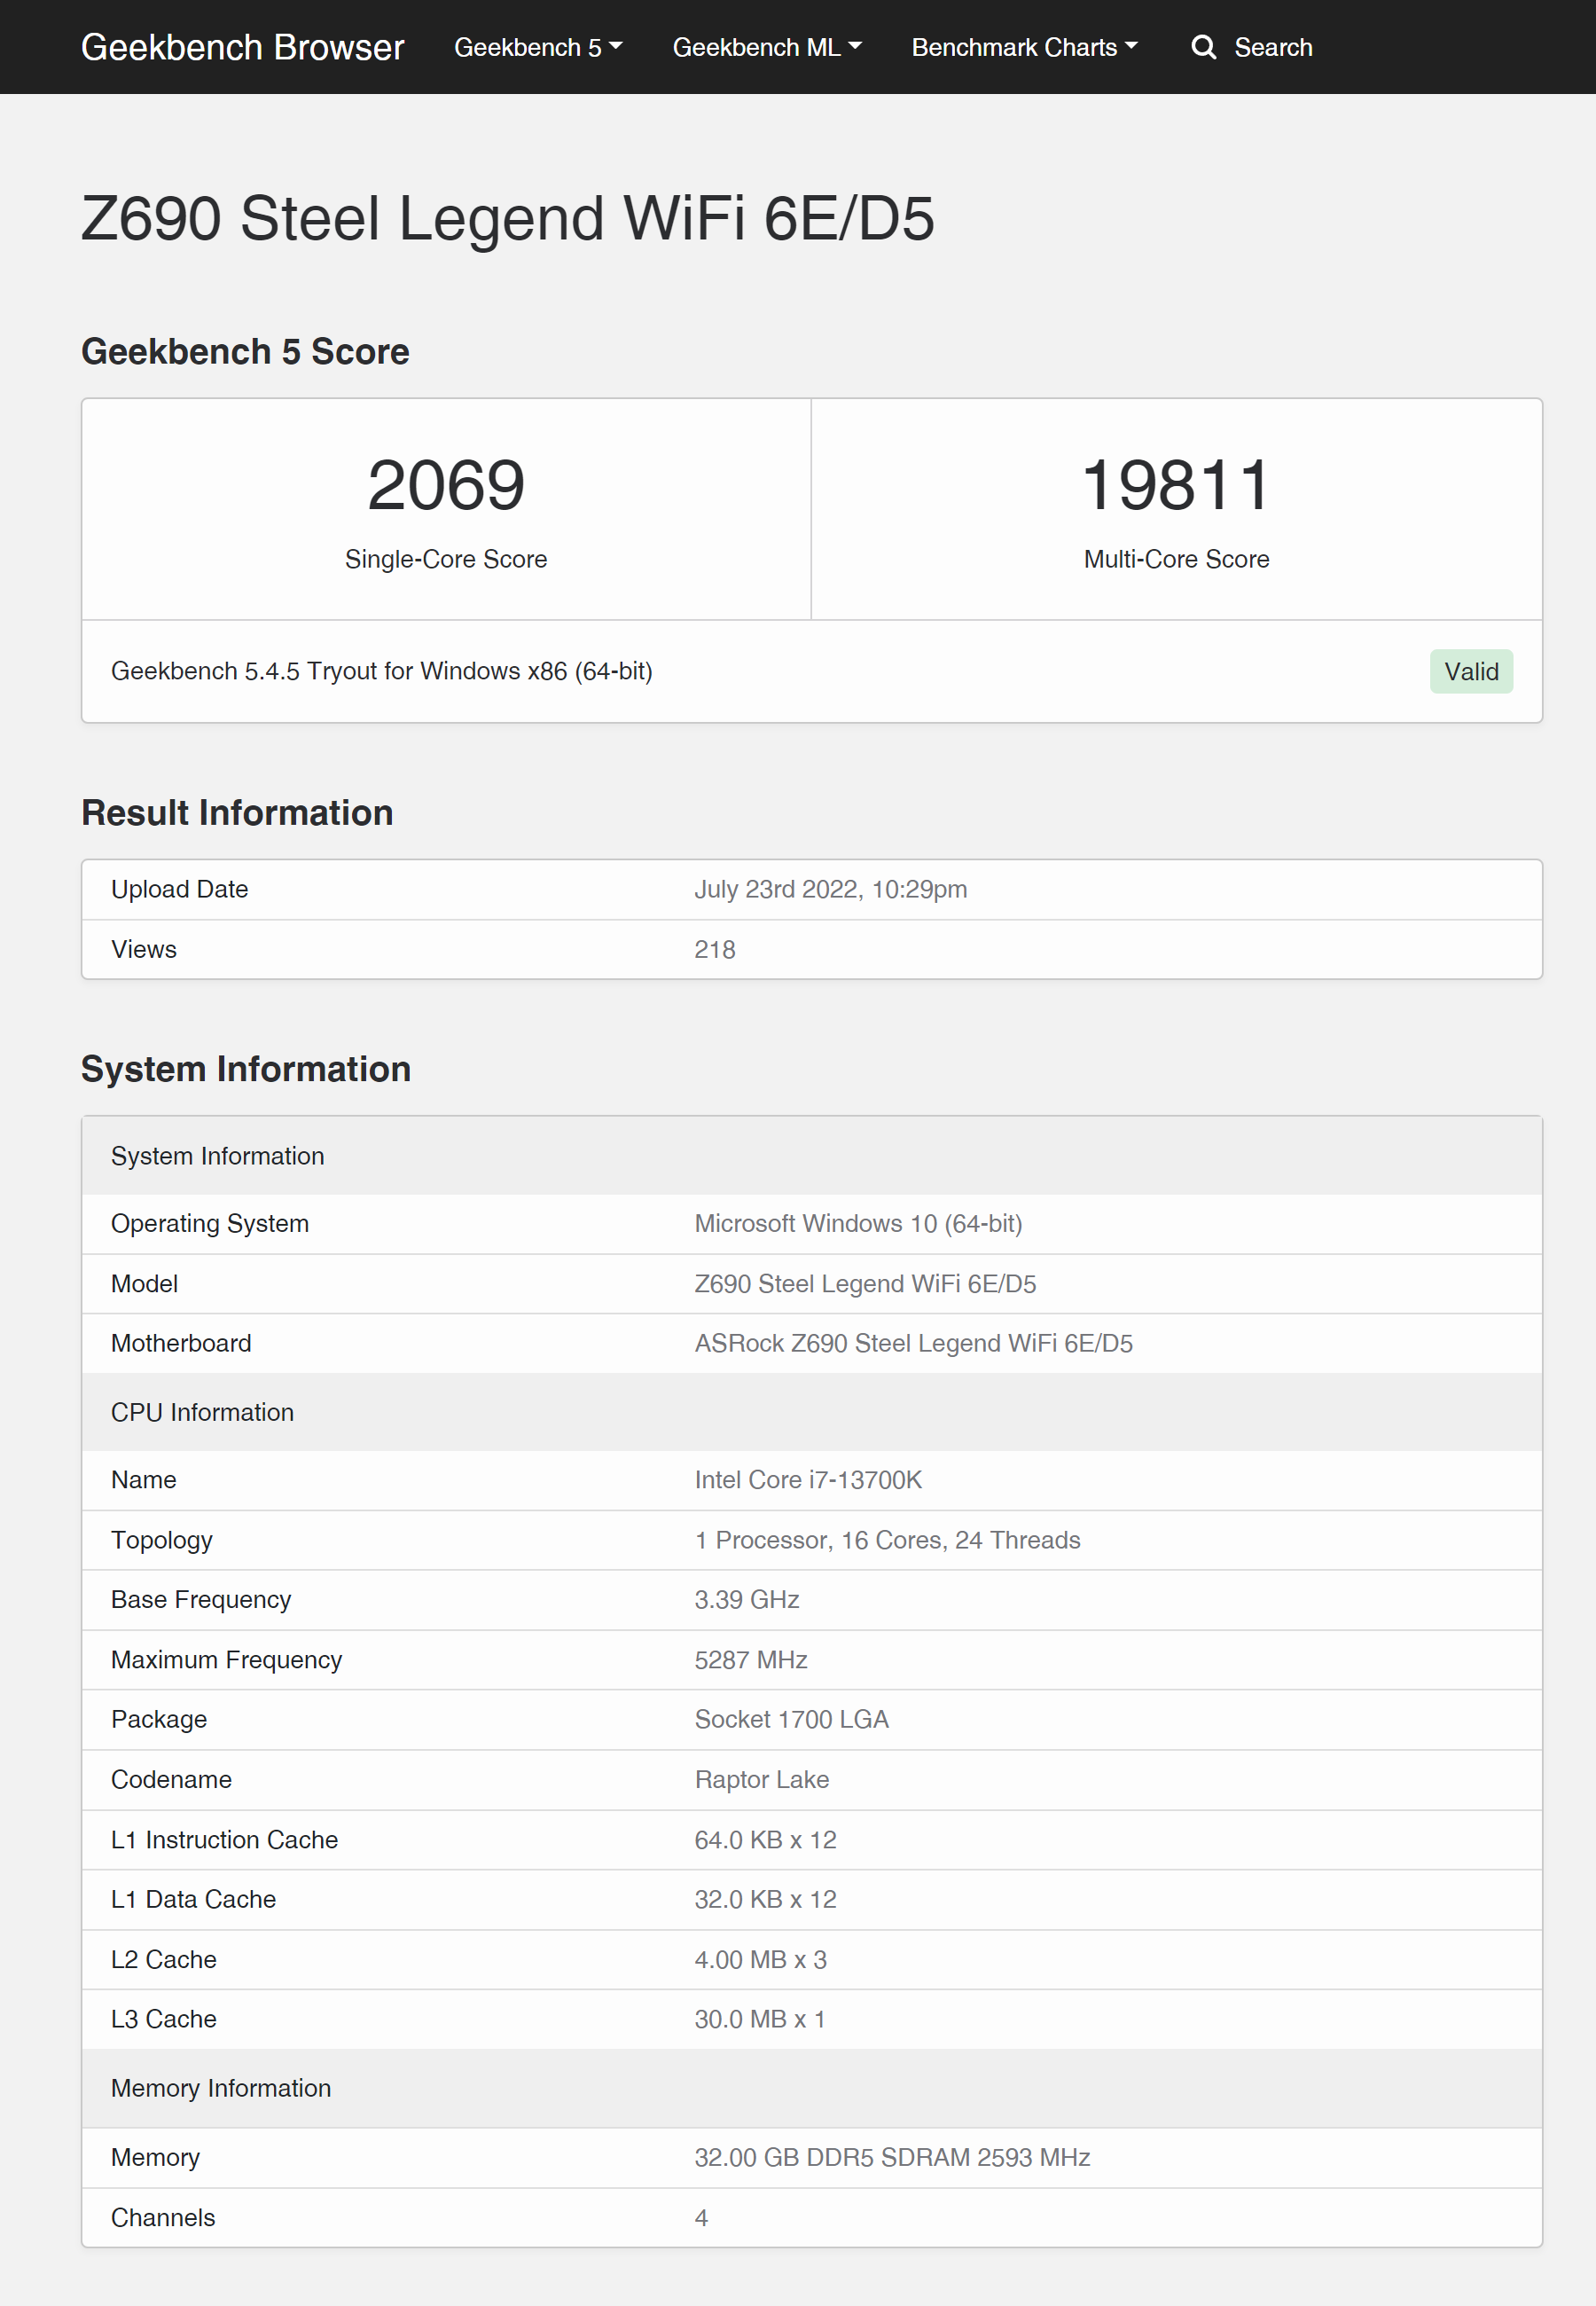Click the Valid status badge
The width and height of the screenshot is (1596, 2306).
[x=1471, y=671]
